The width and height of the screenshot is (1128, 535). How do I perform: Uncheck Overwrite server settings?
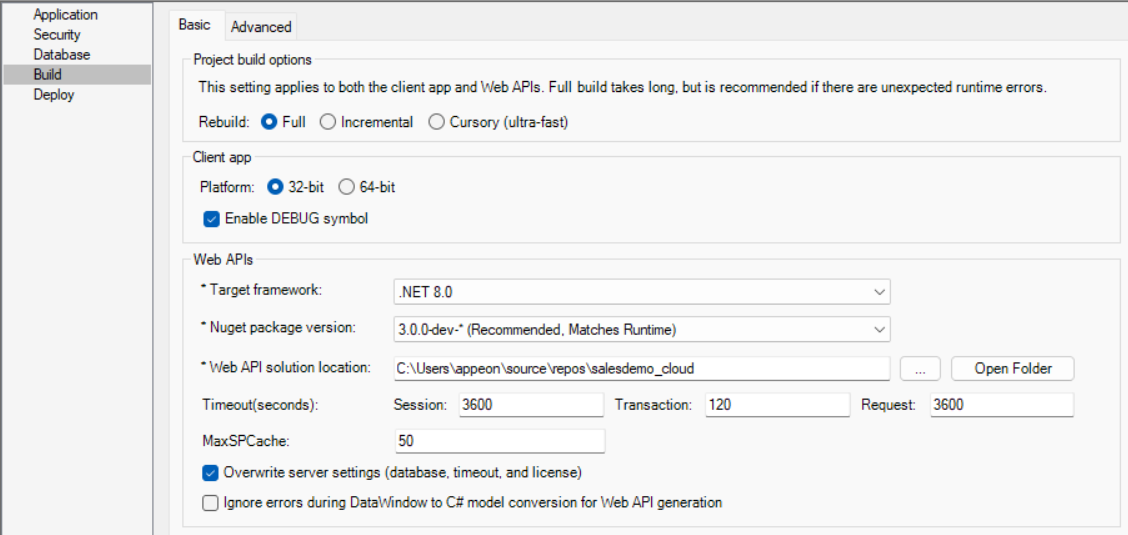pos(211,473)
